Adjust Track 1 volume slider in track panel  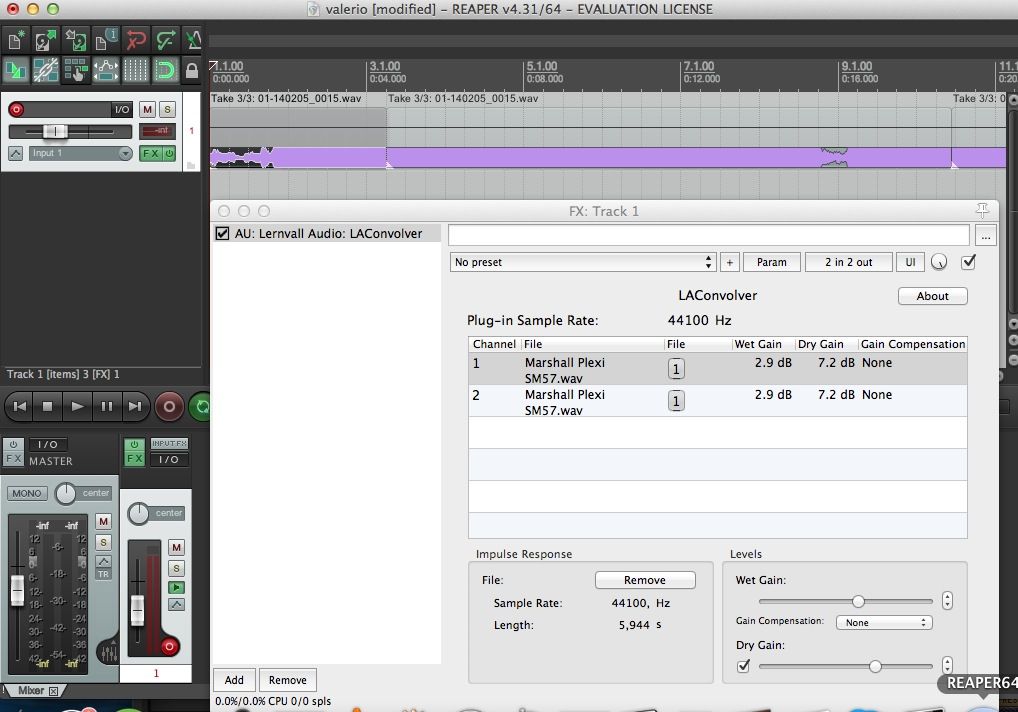(x=55, y=132)
